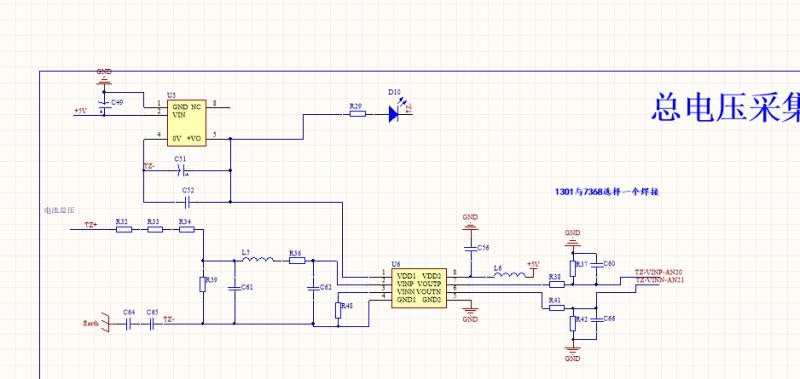This screenshot has height=379, width=800.
Task: Select GND port above resistor R37
Action: (572, 237)
